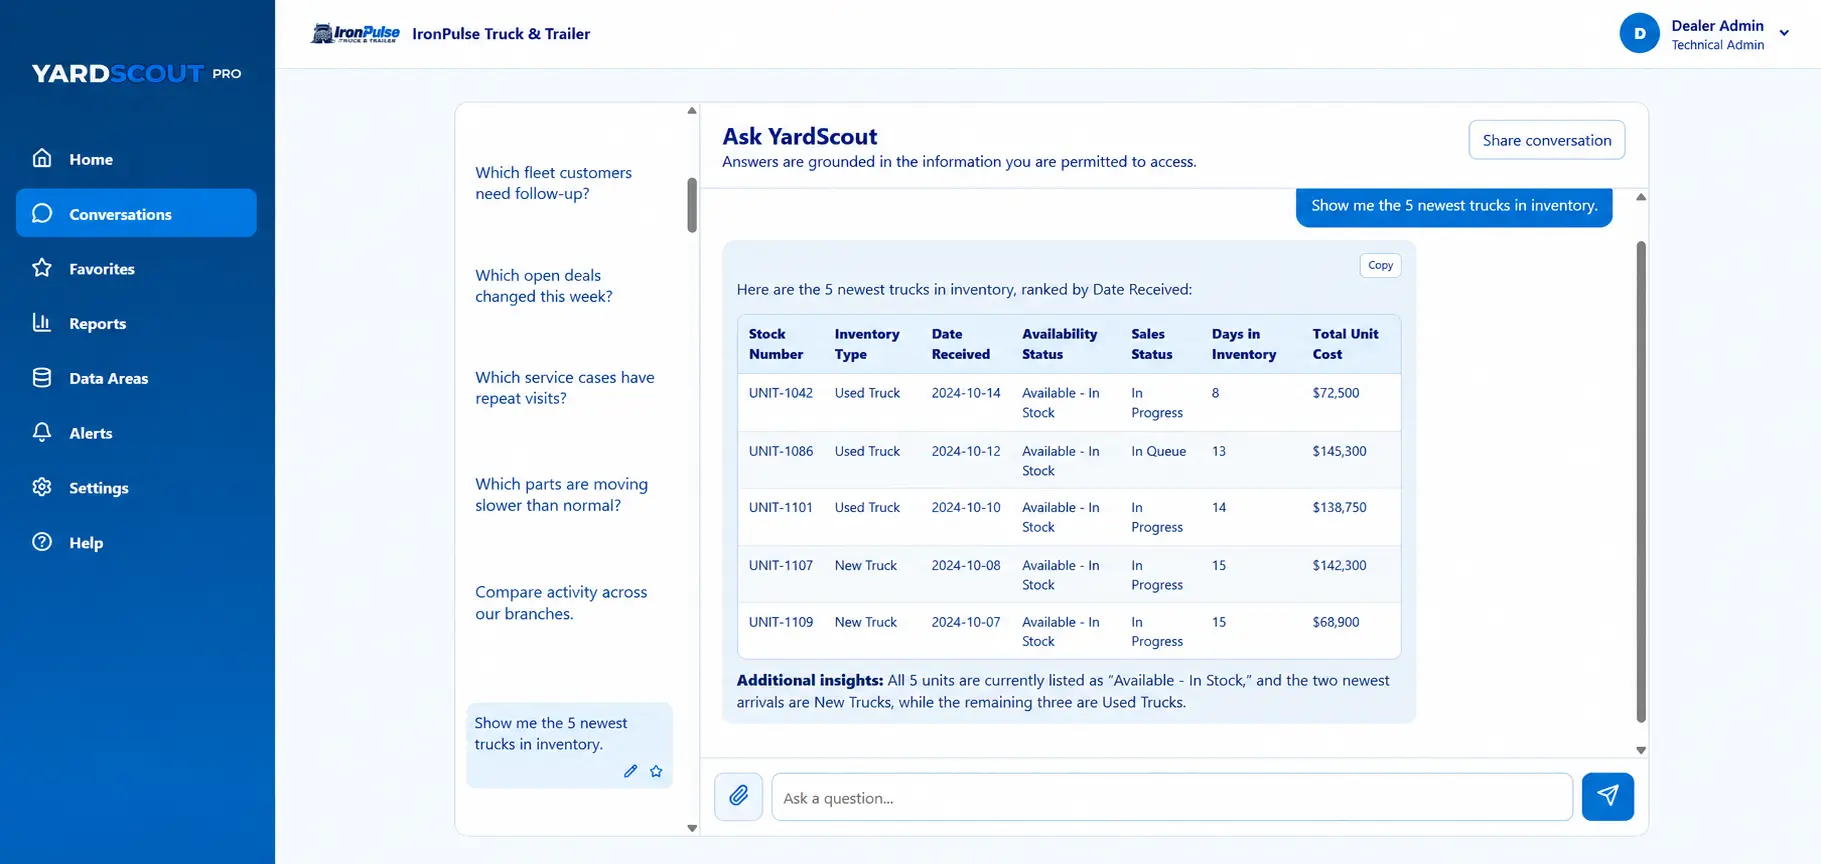Click the Alerts bell icon
The height and width of the screenshot is (864, 1821).
point(42,432)
